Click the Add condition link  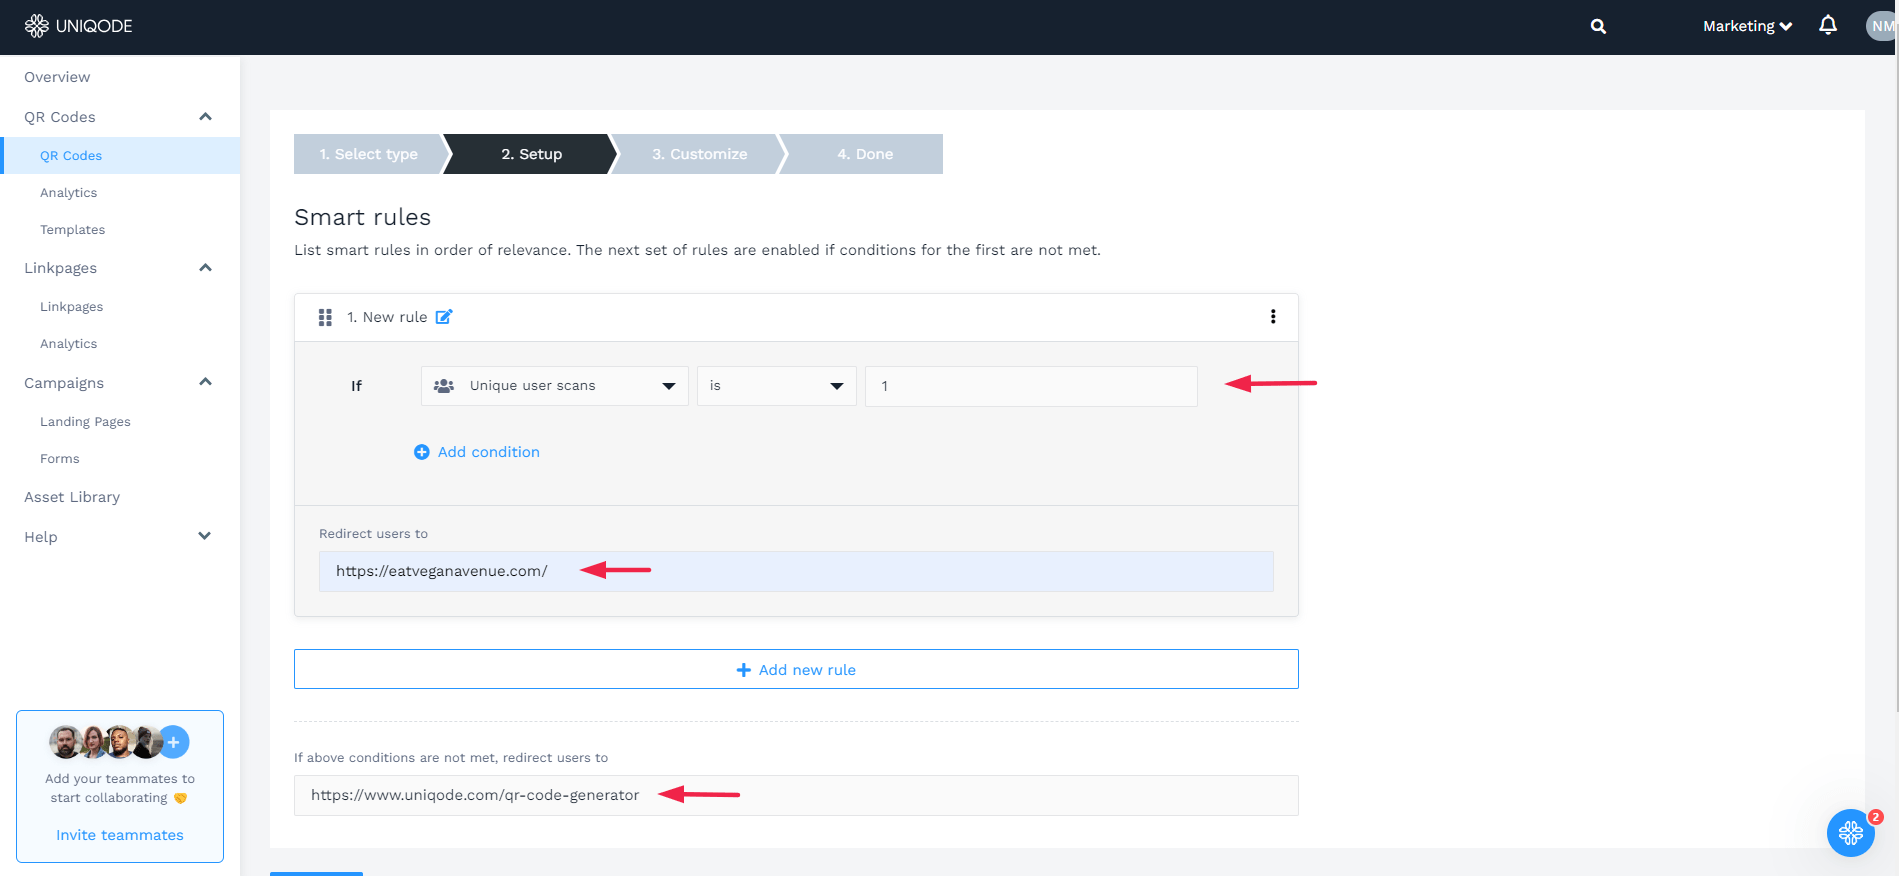tap(477, 452)
